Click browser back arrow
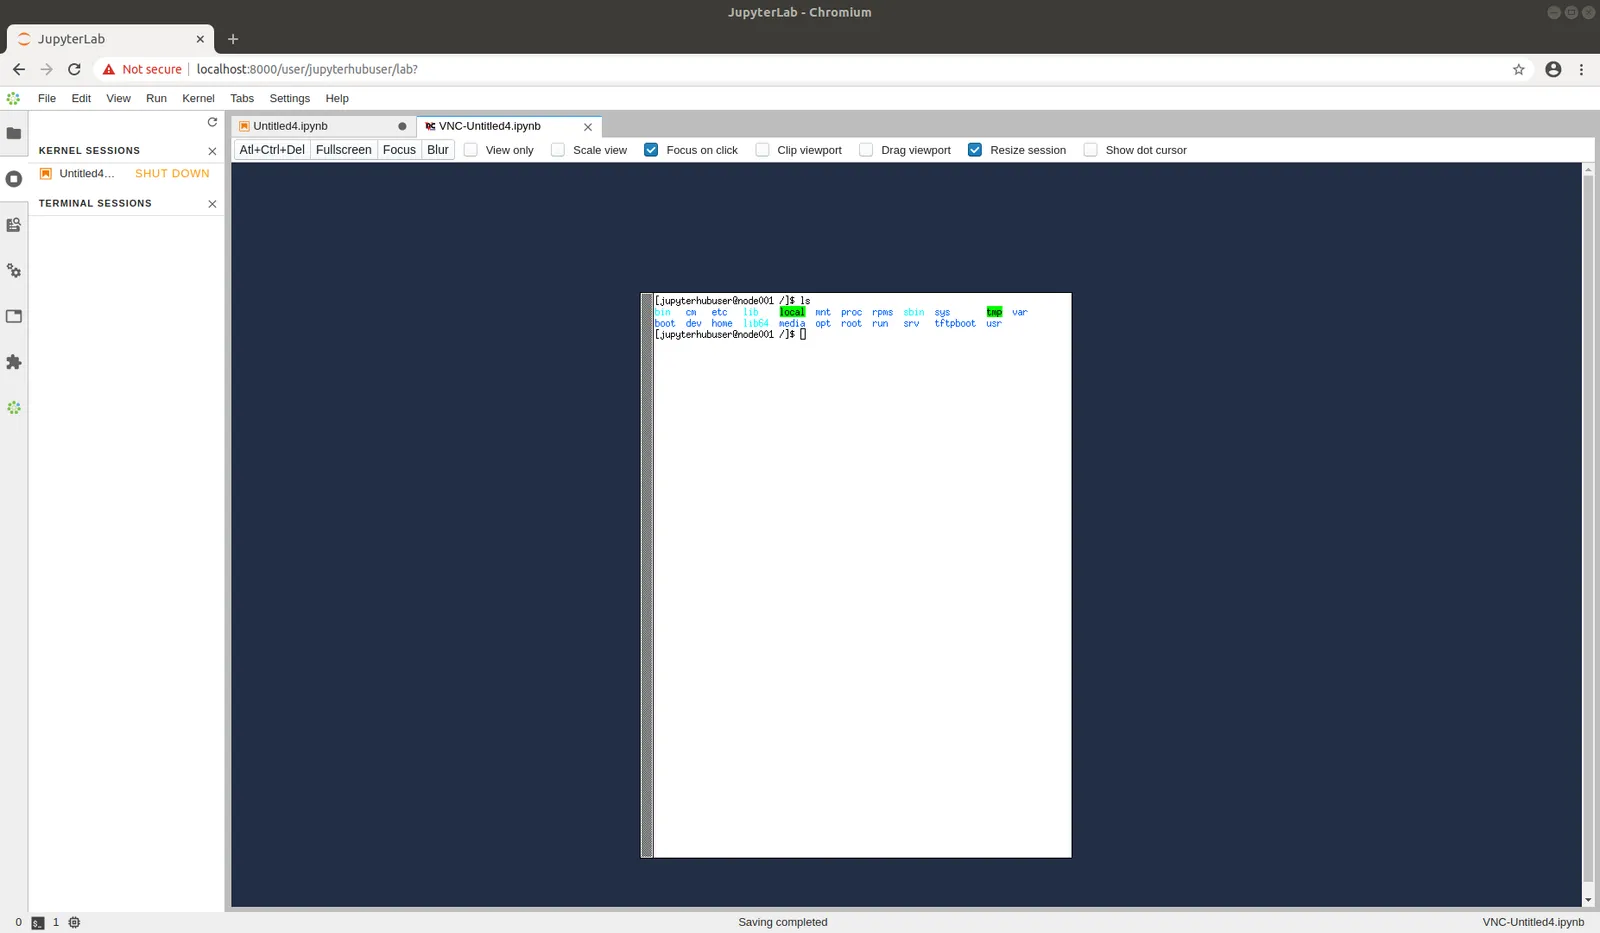The height and width of the screenshot is (933, 1600). tap(19, 69)
